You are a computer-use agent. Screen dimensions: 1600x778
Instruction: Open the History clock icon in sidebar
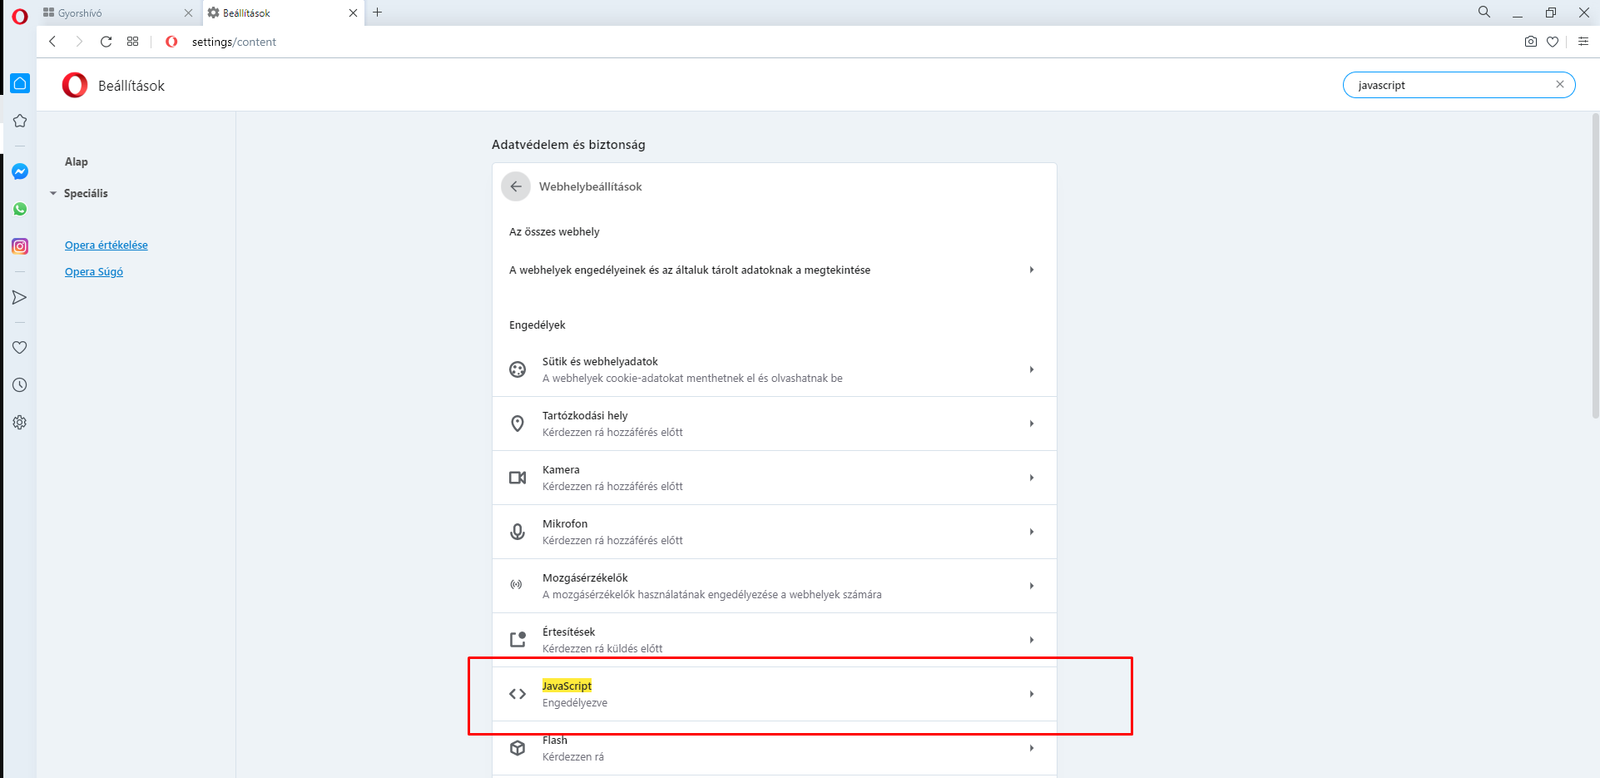coord(20,385)
